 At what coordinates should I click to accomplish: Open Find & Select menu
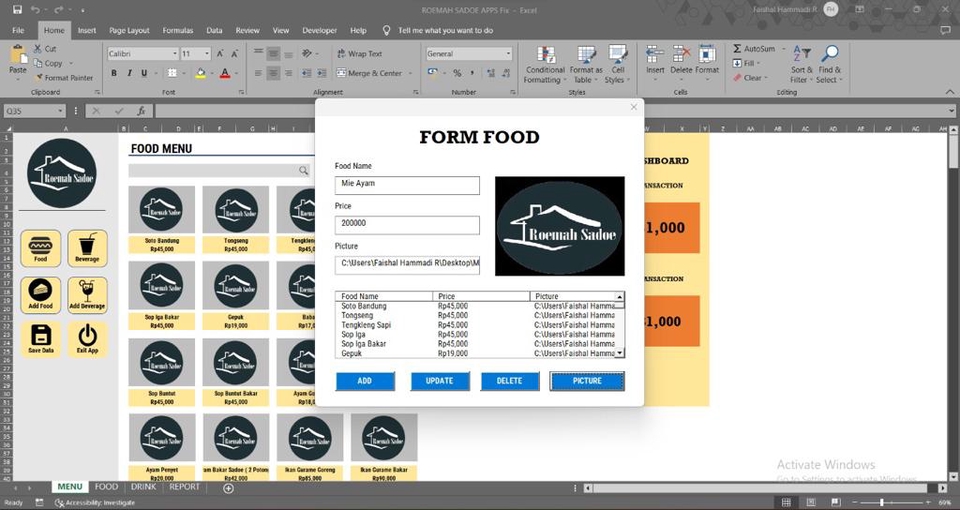click(829, 65)
